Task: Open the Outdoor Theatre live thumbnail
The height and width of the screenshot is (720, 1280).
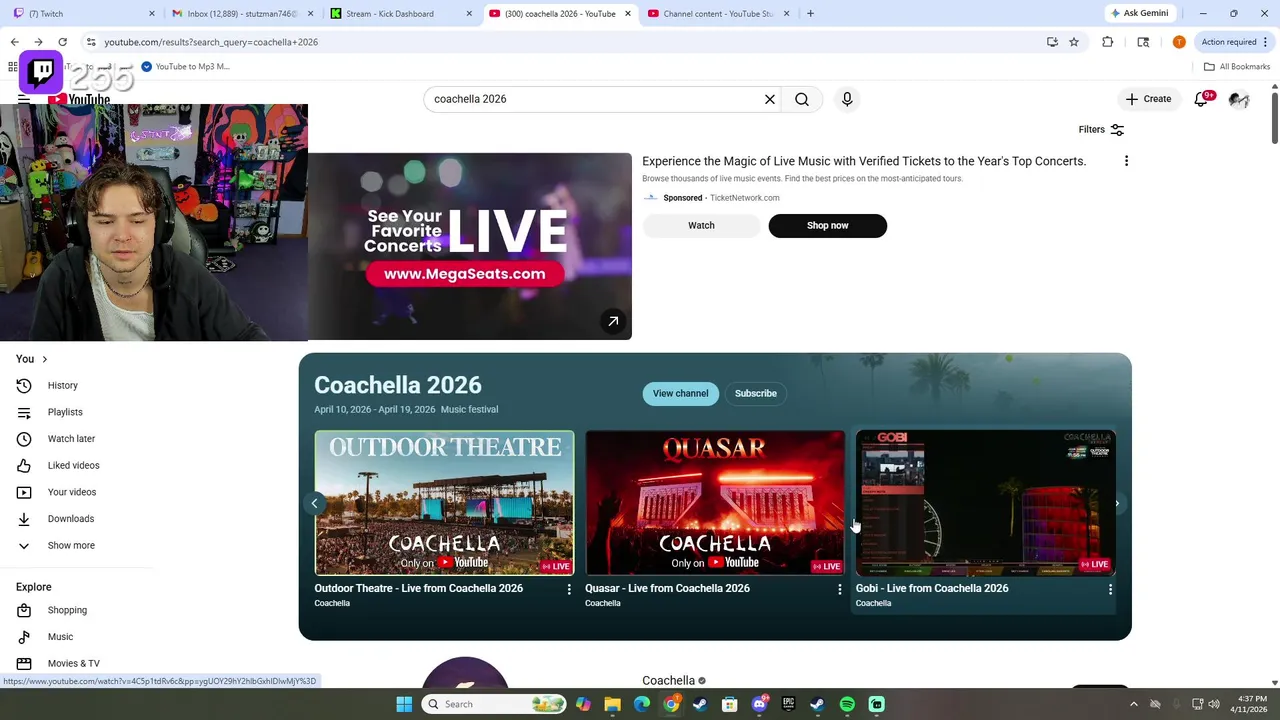Action: pos(444,503)
